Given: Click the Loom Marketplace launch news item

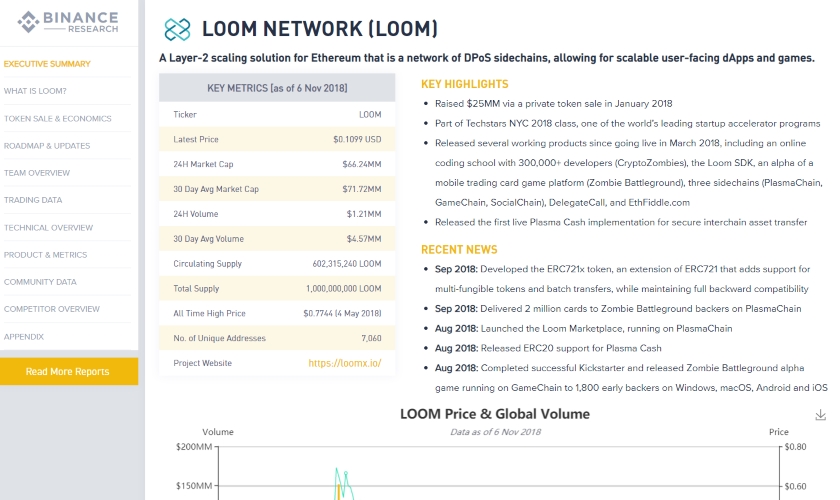Looking at the screenshot, I should point(583,329).
